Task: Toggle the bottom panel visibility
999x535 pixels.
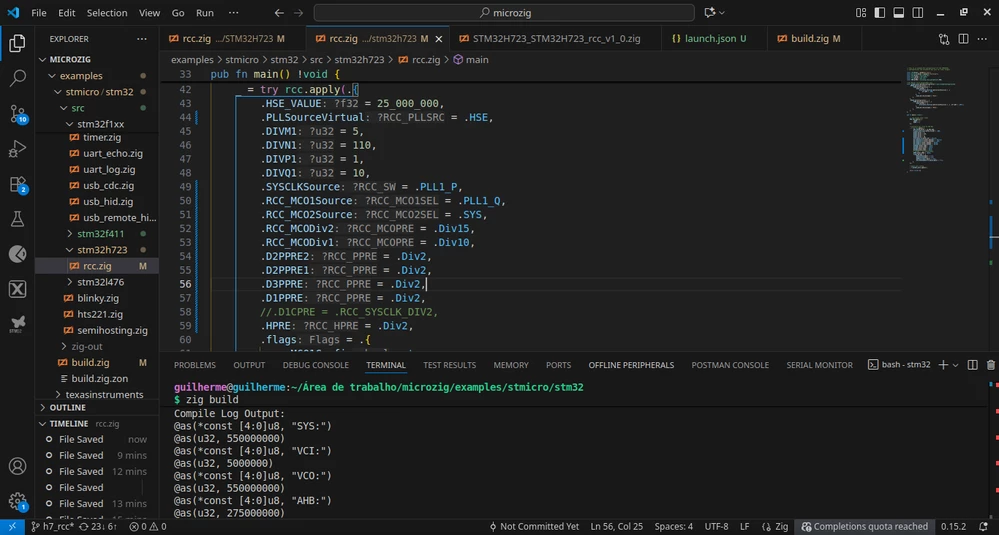Action: pos(899,13)
